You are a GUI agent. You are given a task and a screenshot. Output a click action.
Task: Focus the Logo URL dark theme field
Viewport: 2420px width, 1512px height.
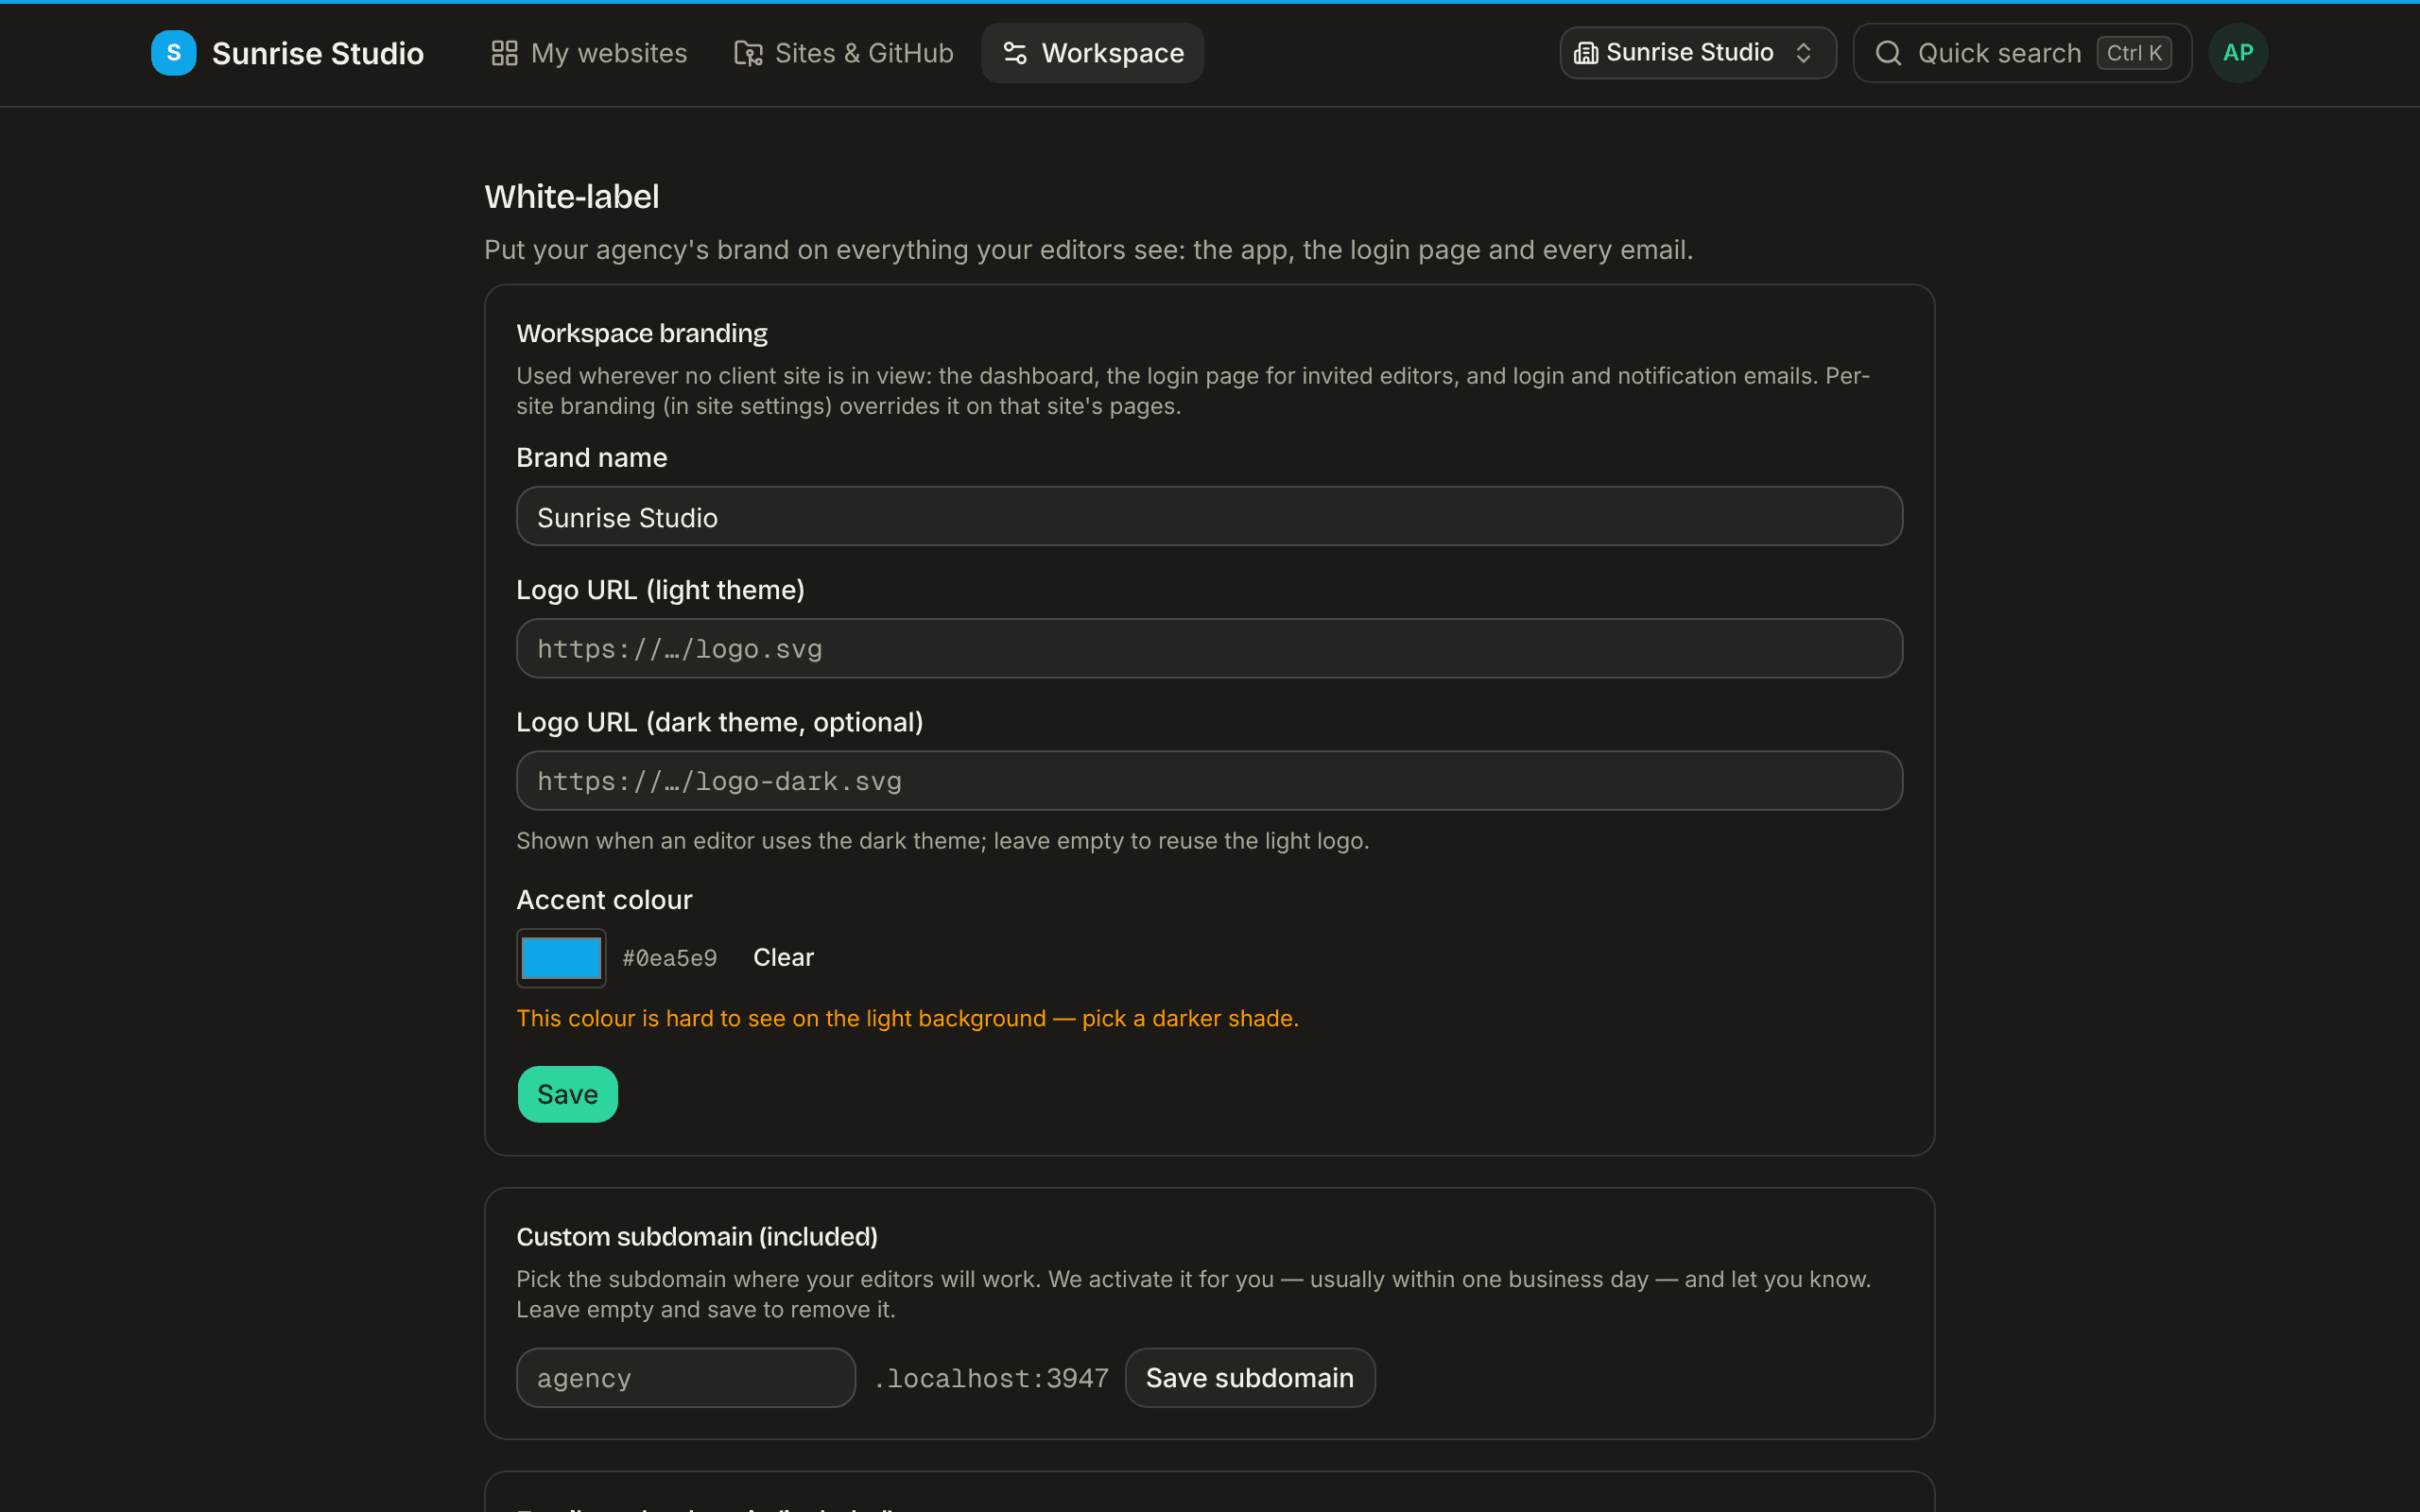click(x=1209, y=781)
